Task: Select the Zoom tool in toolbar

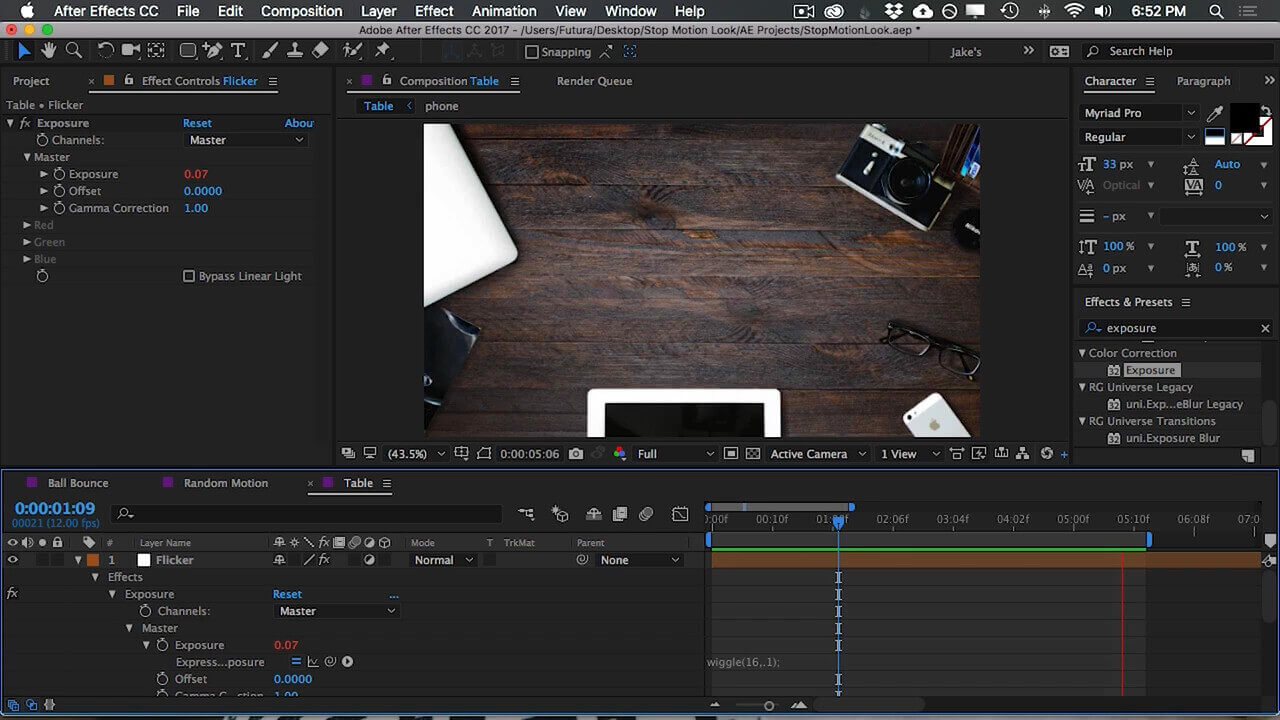Action: (x=74, y=51)
